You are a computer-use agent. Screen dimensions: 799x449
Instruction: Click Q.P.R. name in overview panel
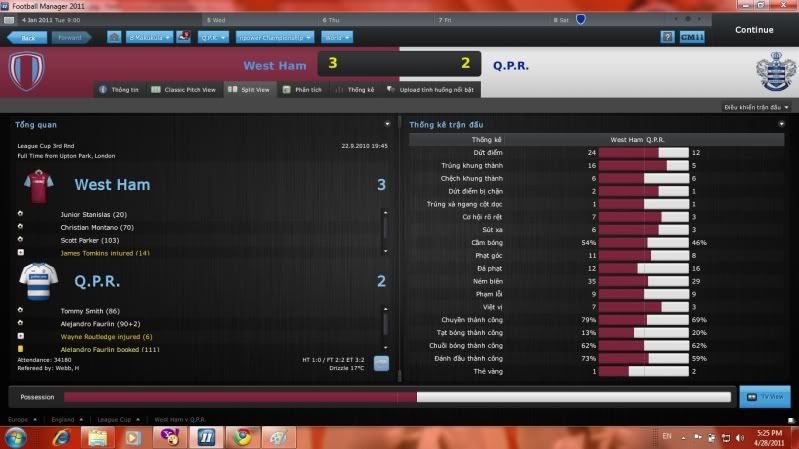[x=97, y=281]
